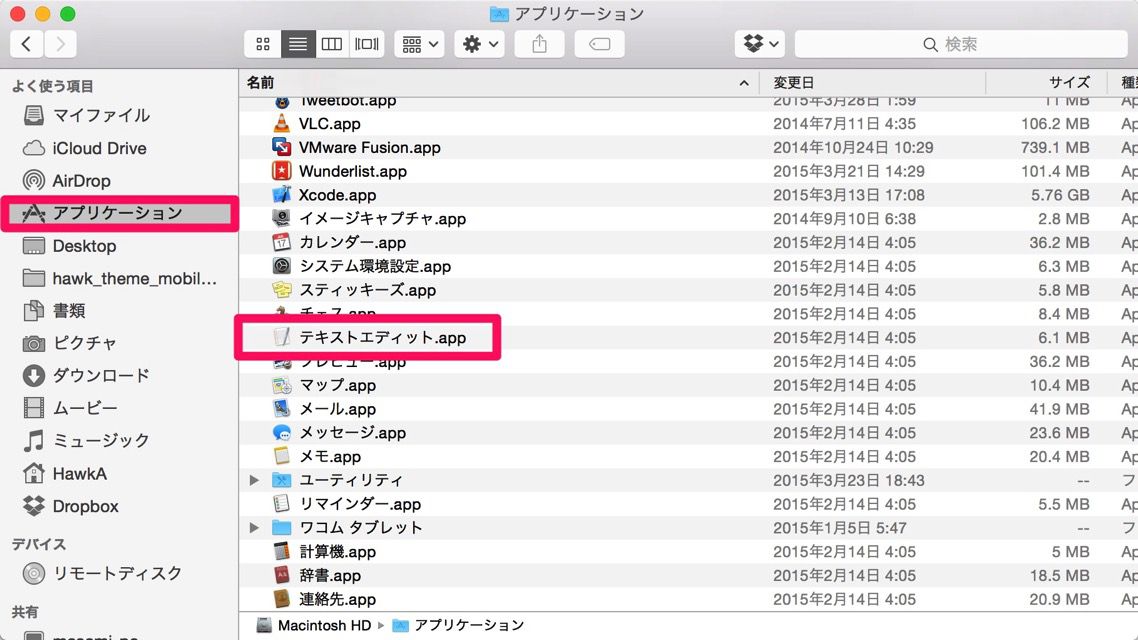This screenshot has height=640, width=1138.
Task: Select スティッキーズ.app icon
Action: 282,290
